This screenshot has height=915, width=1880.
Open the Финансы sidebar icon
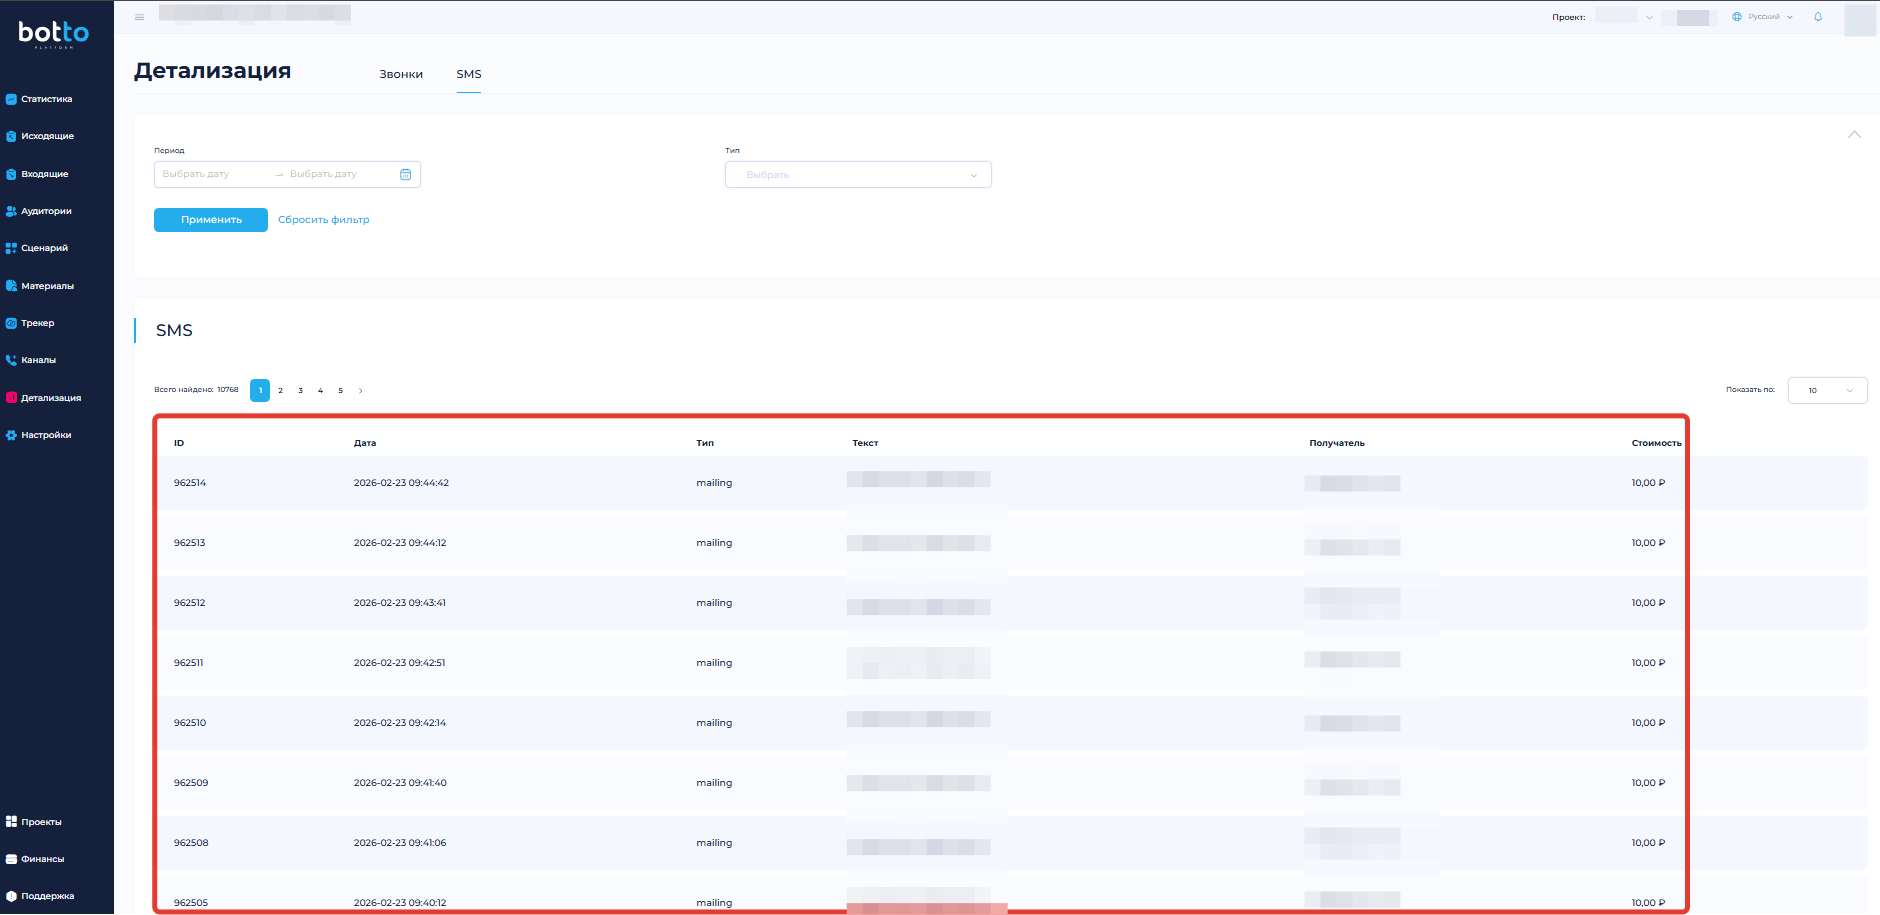(x=11, y=859)
